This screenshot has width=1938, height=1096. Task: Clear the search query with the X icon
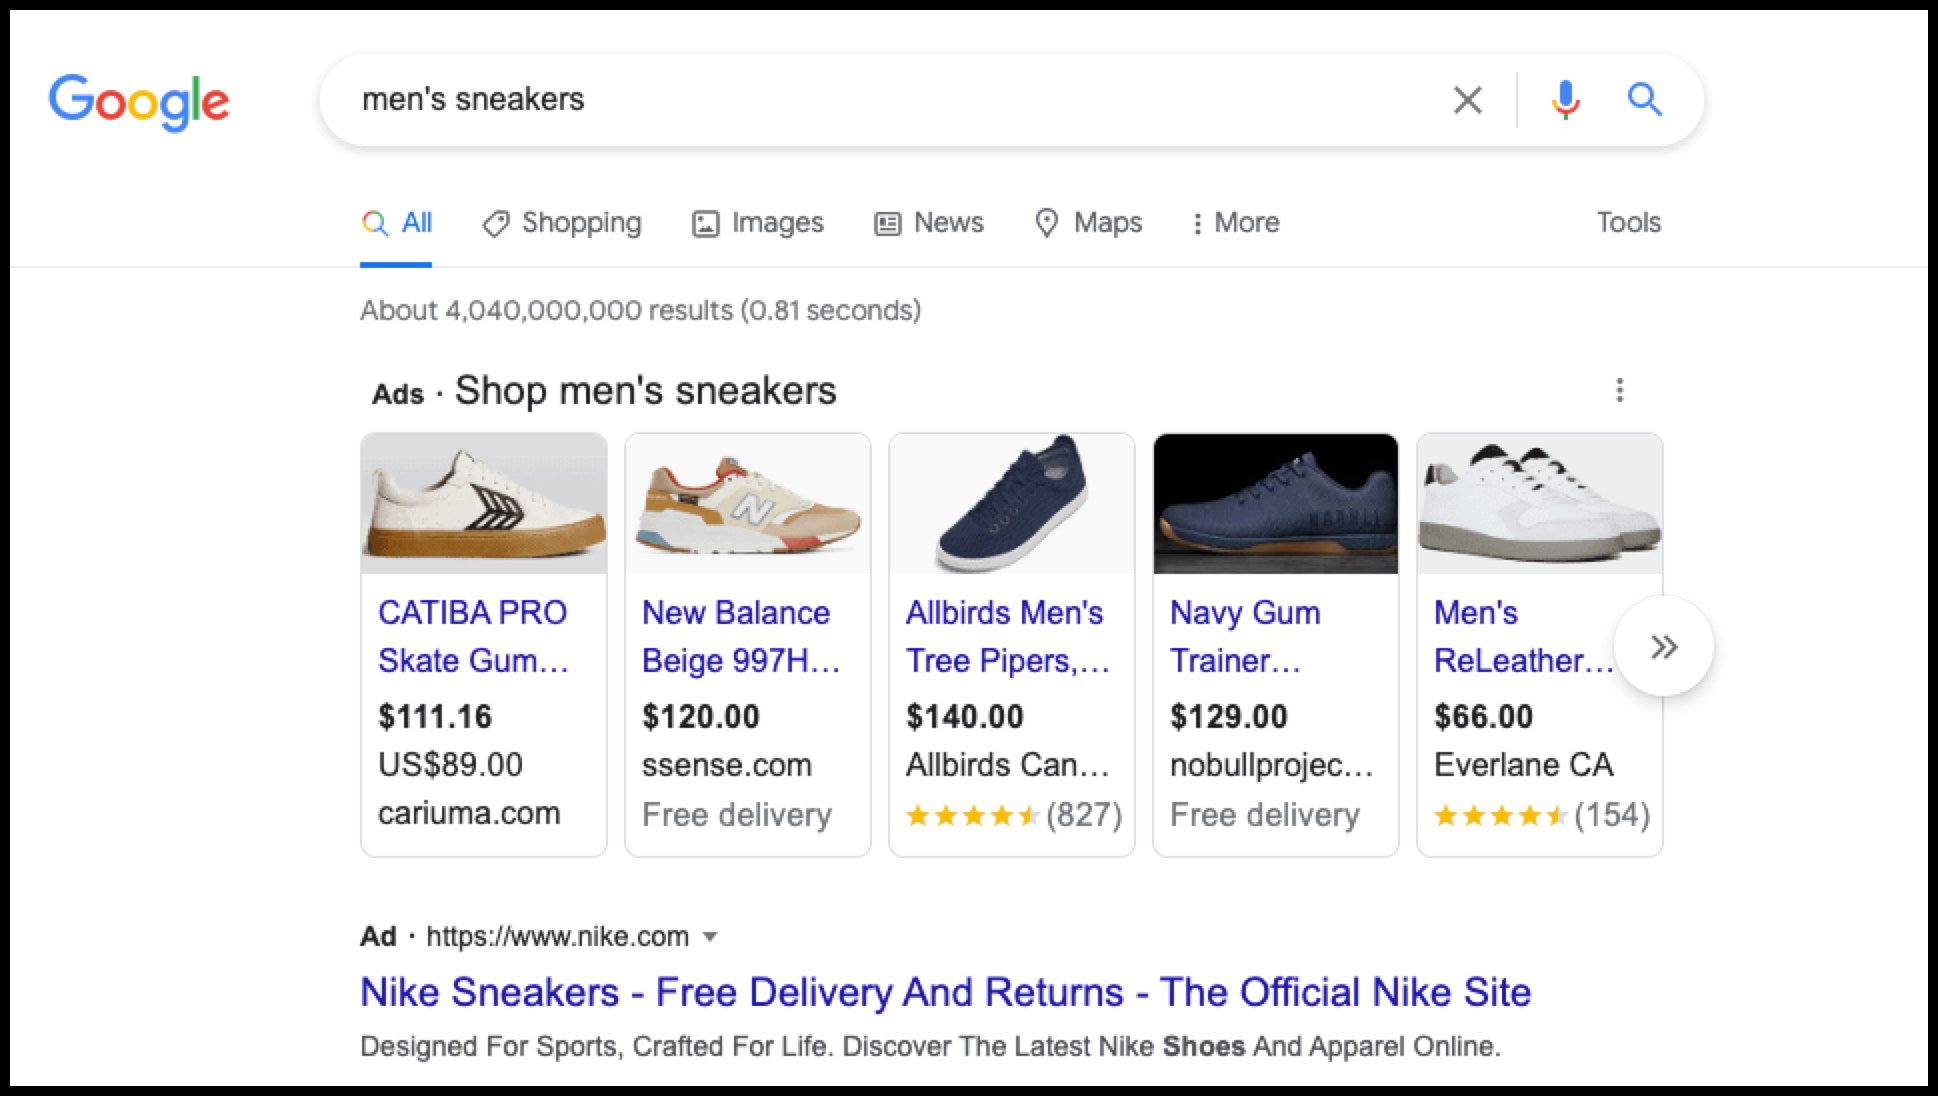1467,99
